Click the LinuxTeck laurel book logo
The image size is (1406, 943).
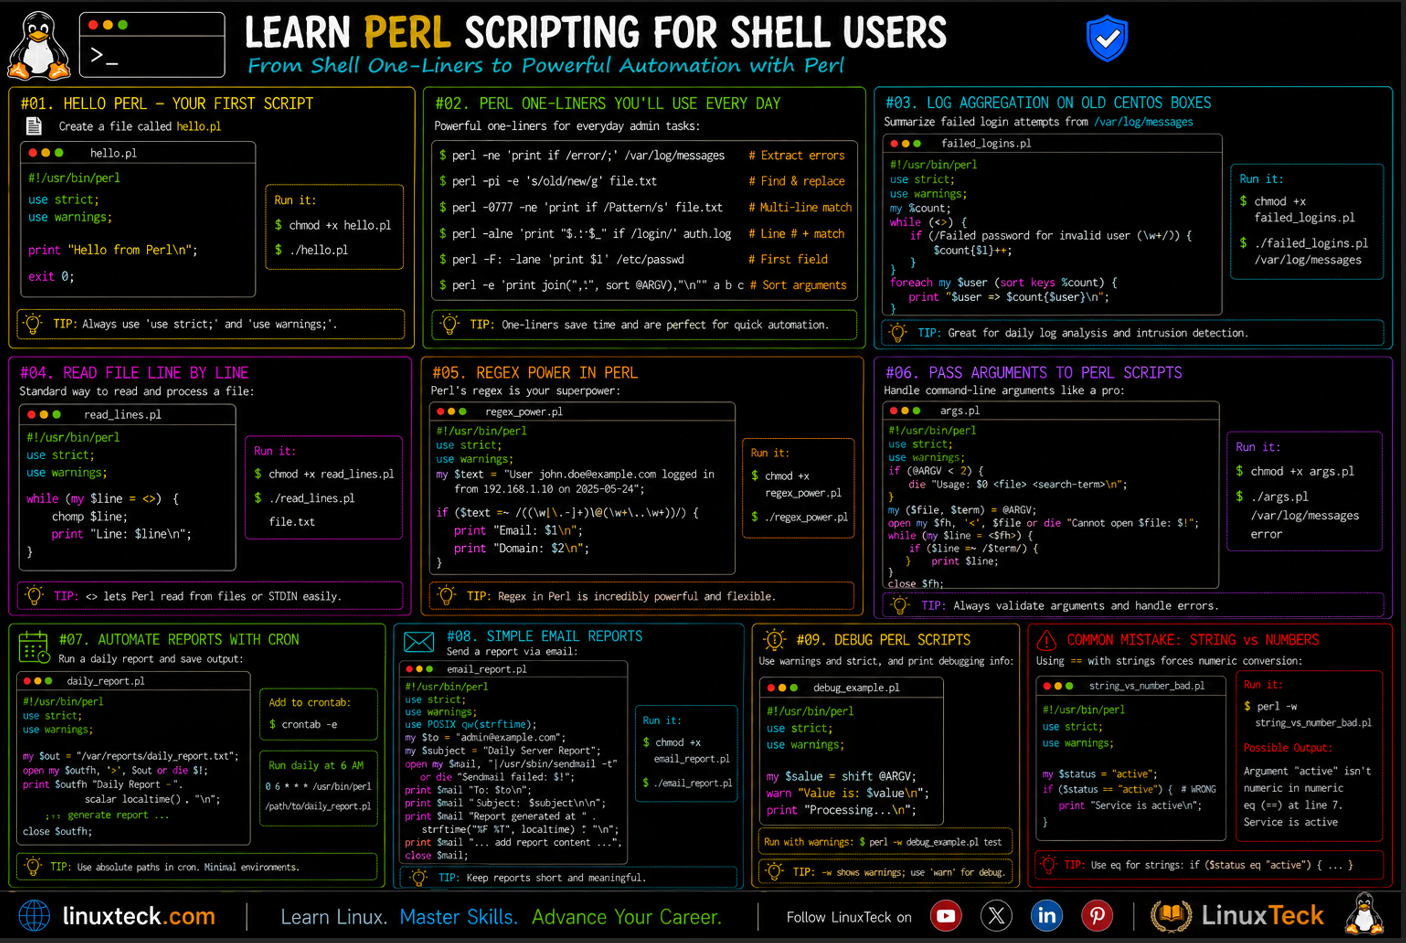[x=1171, y=916]
